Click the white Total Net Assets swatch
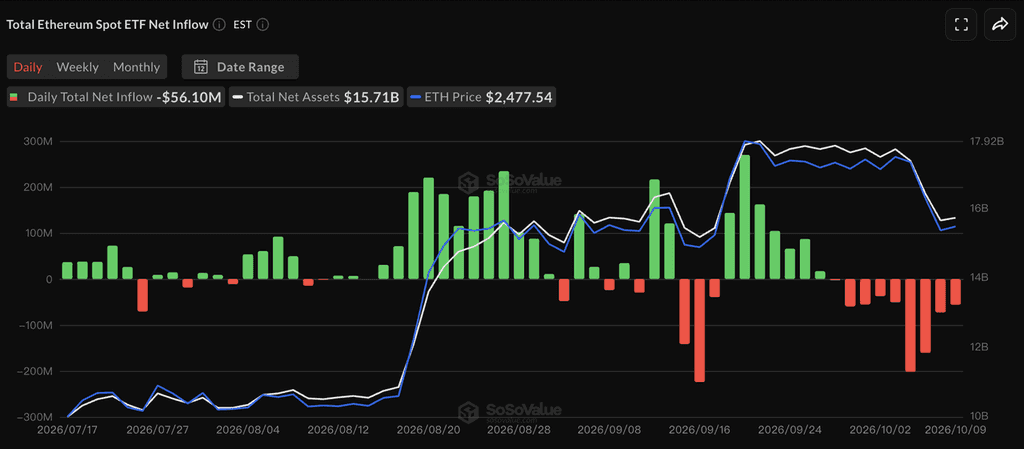This screenshot has width=1024, height=449. (x=238, y=97)
